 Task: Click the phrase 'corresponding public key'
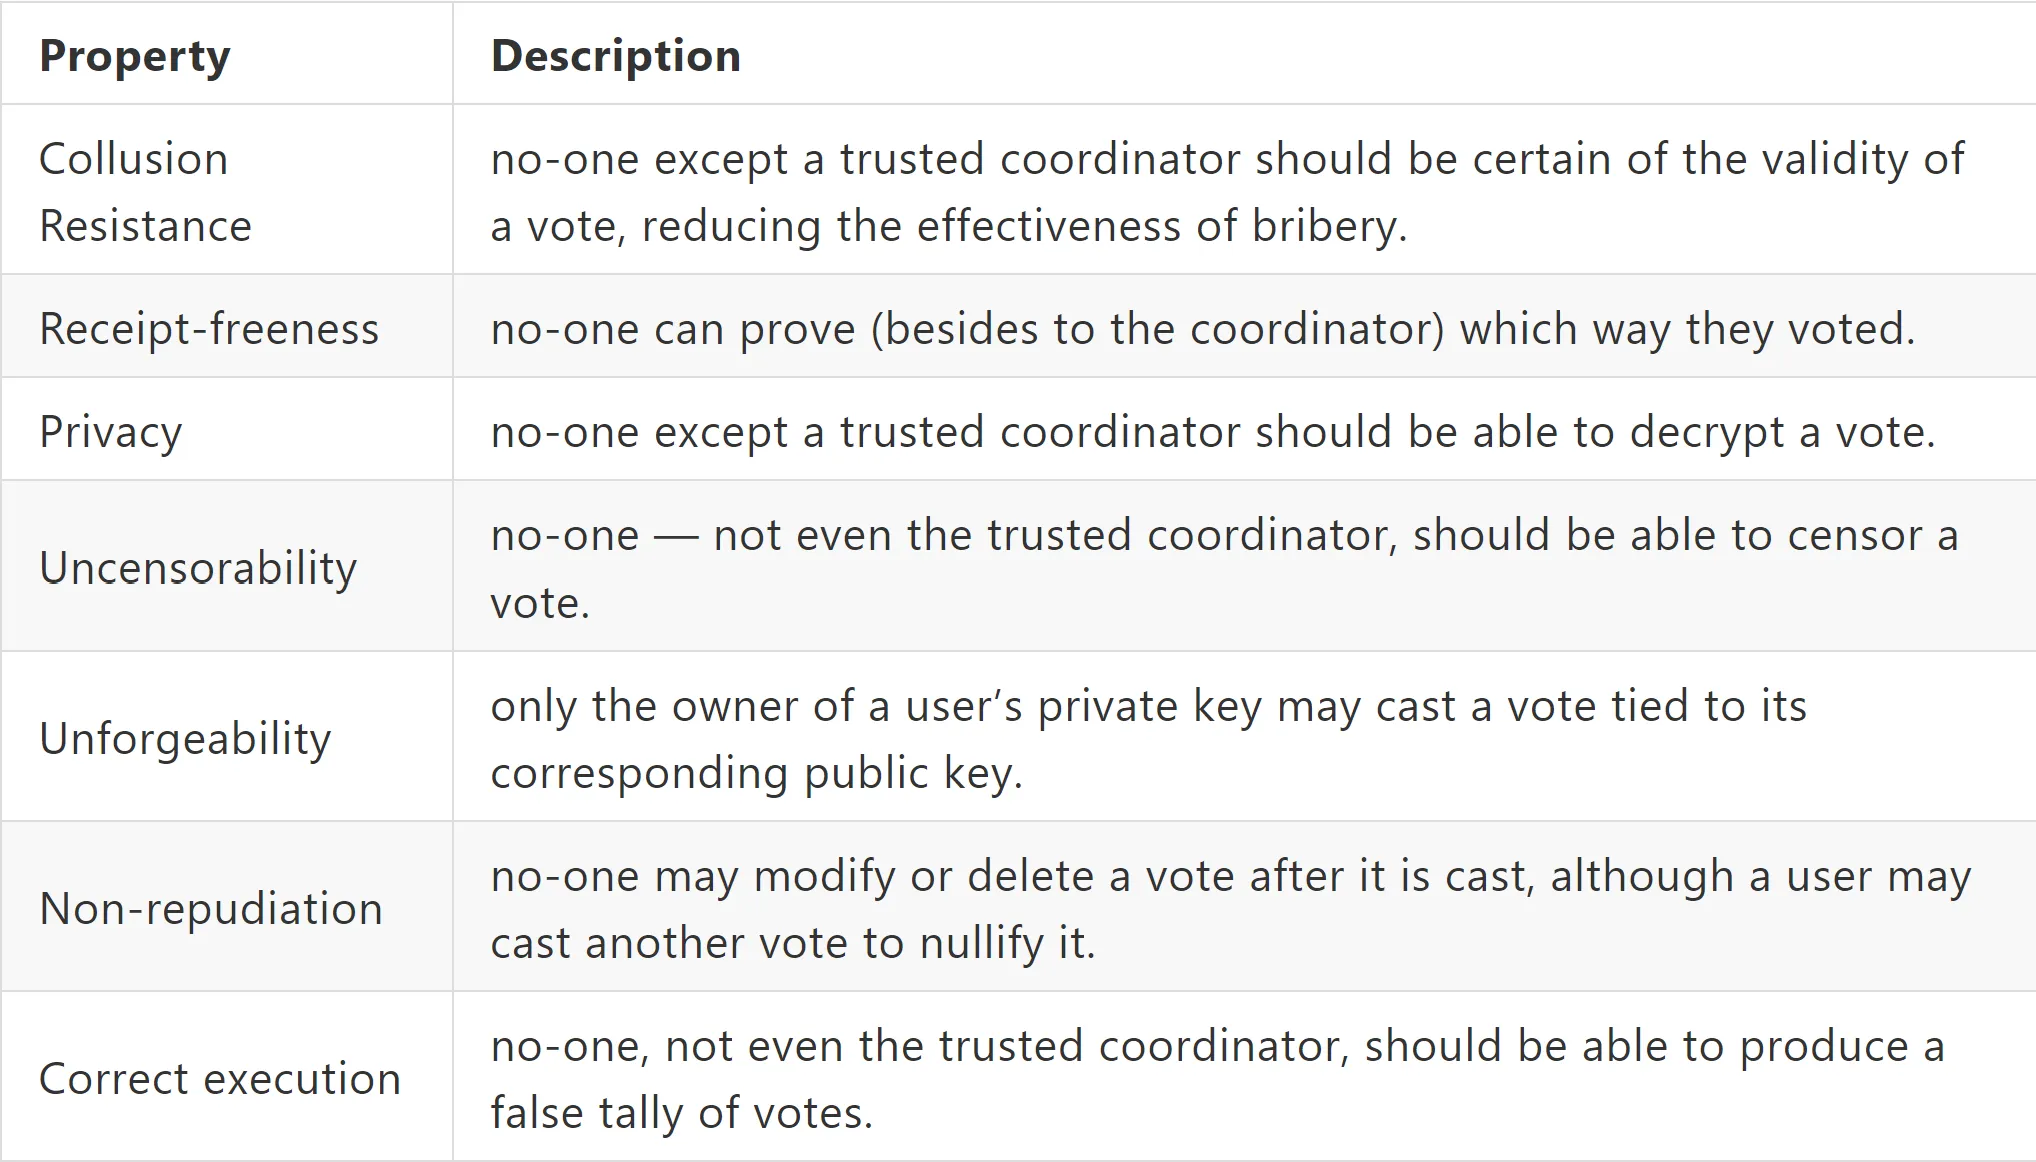coord(757,773)
